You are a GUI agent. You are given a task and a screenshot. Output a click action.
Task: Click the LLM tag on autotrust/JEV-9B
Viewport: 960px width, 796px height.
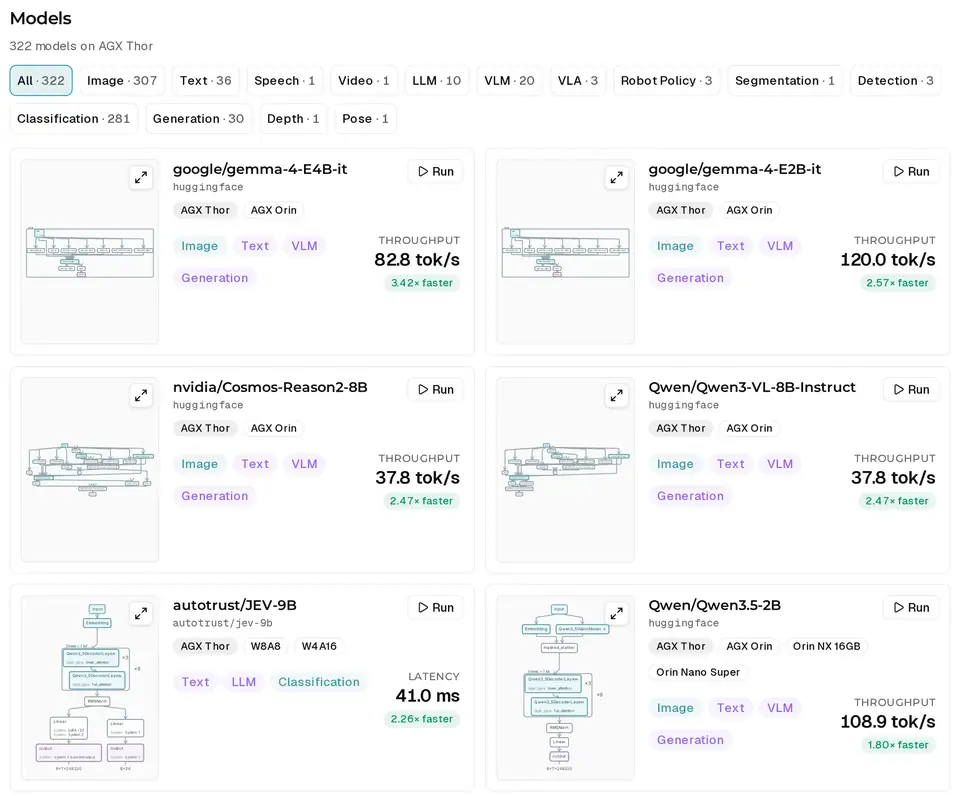[x=244, y=682]
